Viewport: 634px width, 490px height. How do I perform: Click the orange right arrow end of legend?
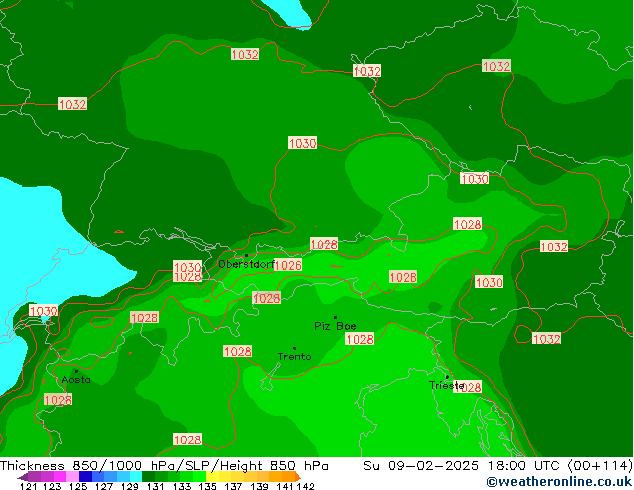click(x=298, y=477)
